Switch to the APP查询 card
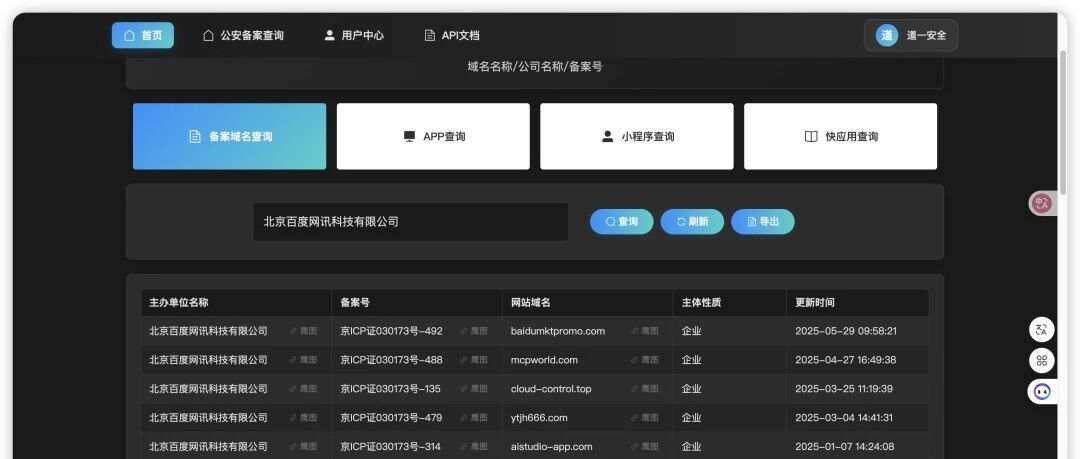1080x459 pixels. tap(433, 136)
